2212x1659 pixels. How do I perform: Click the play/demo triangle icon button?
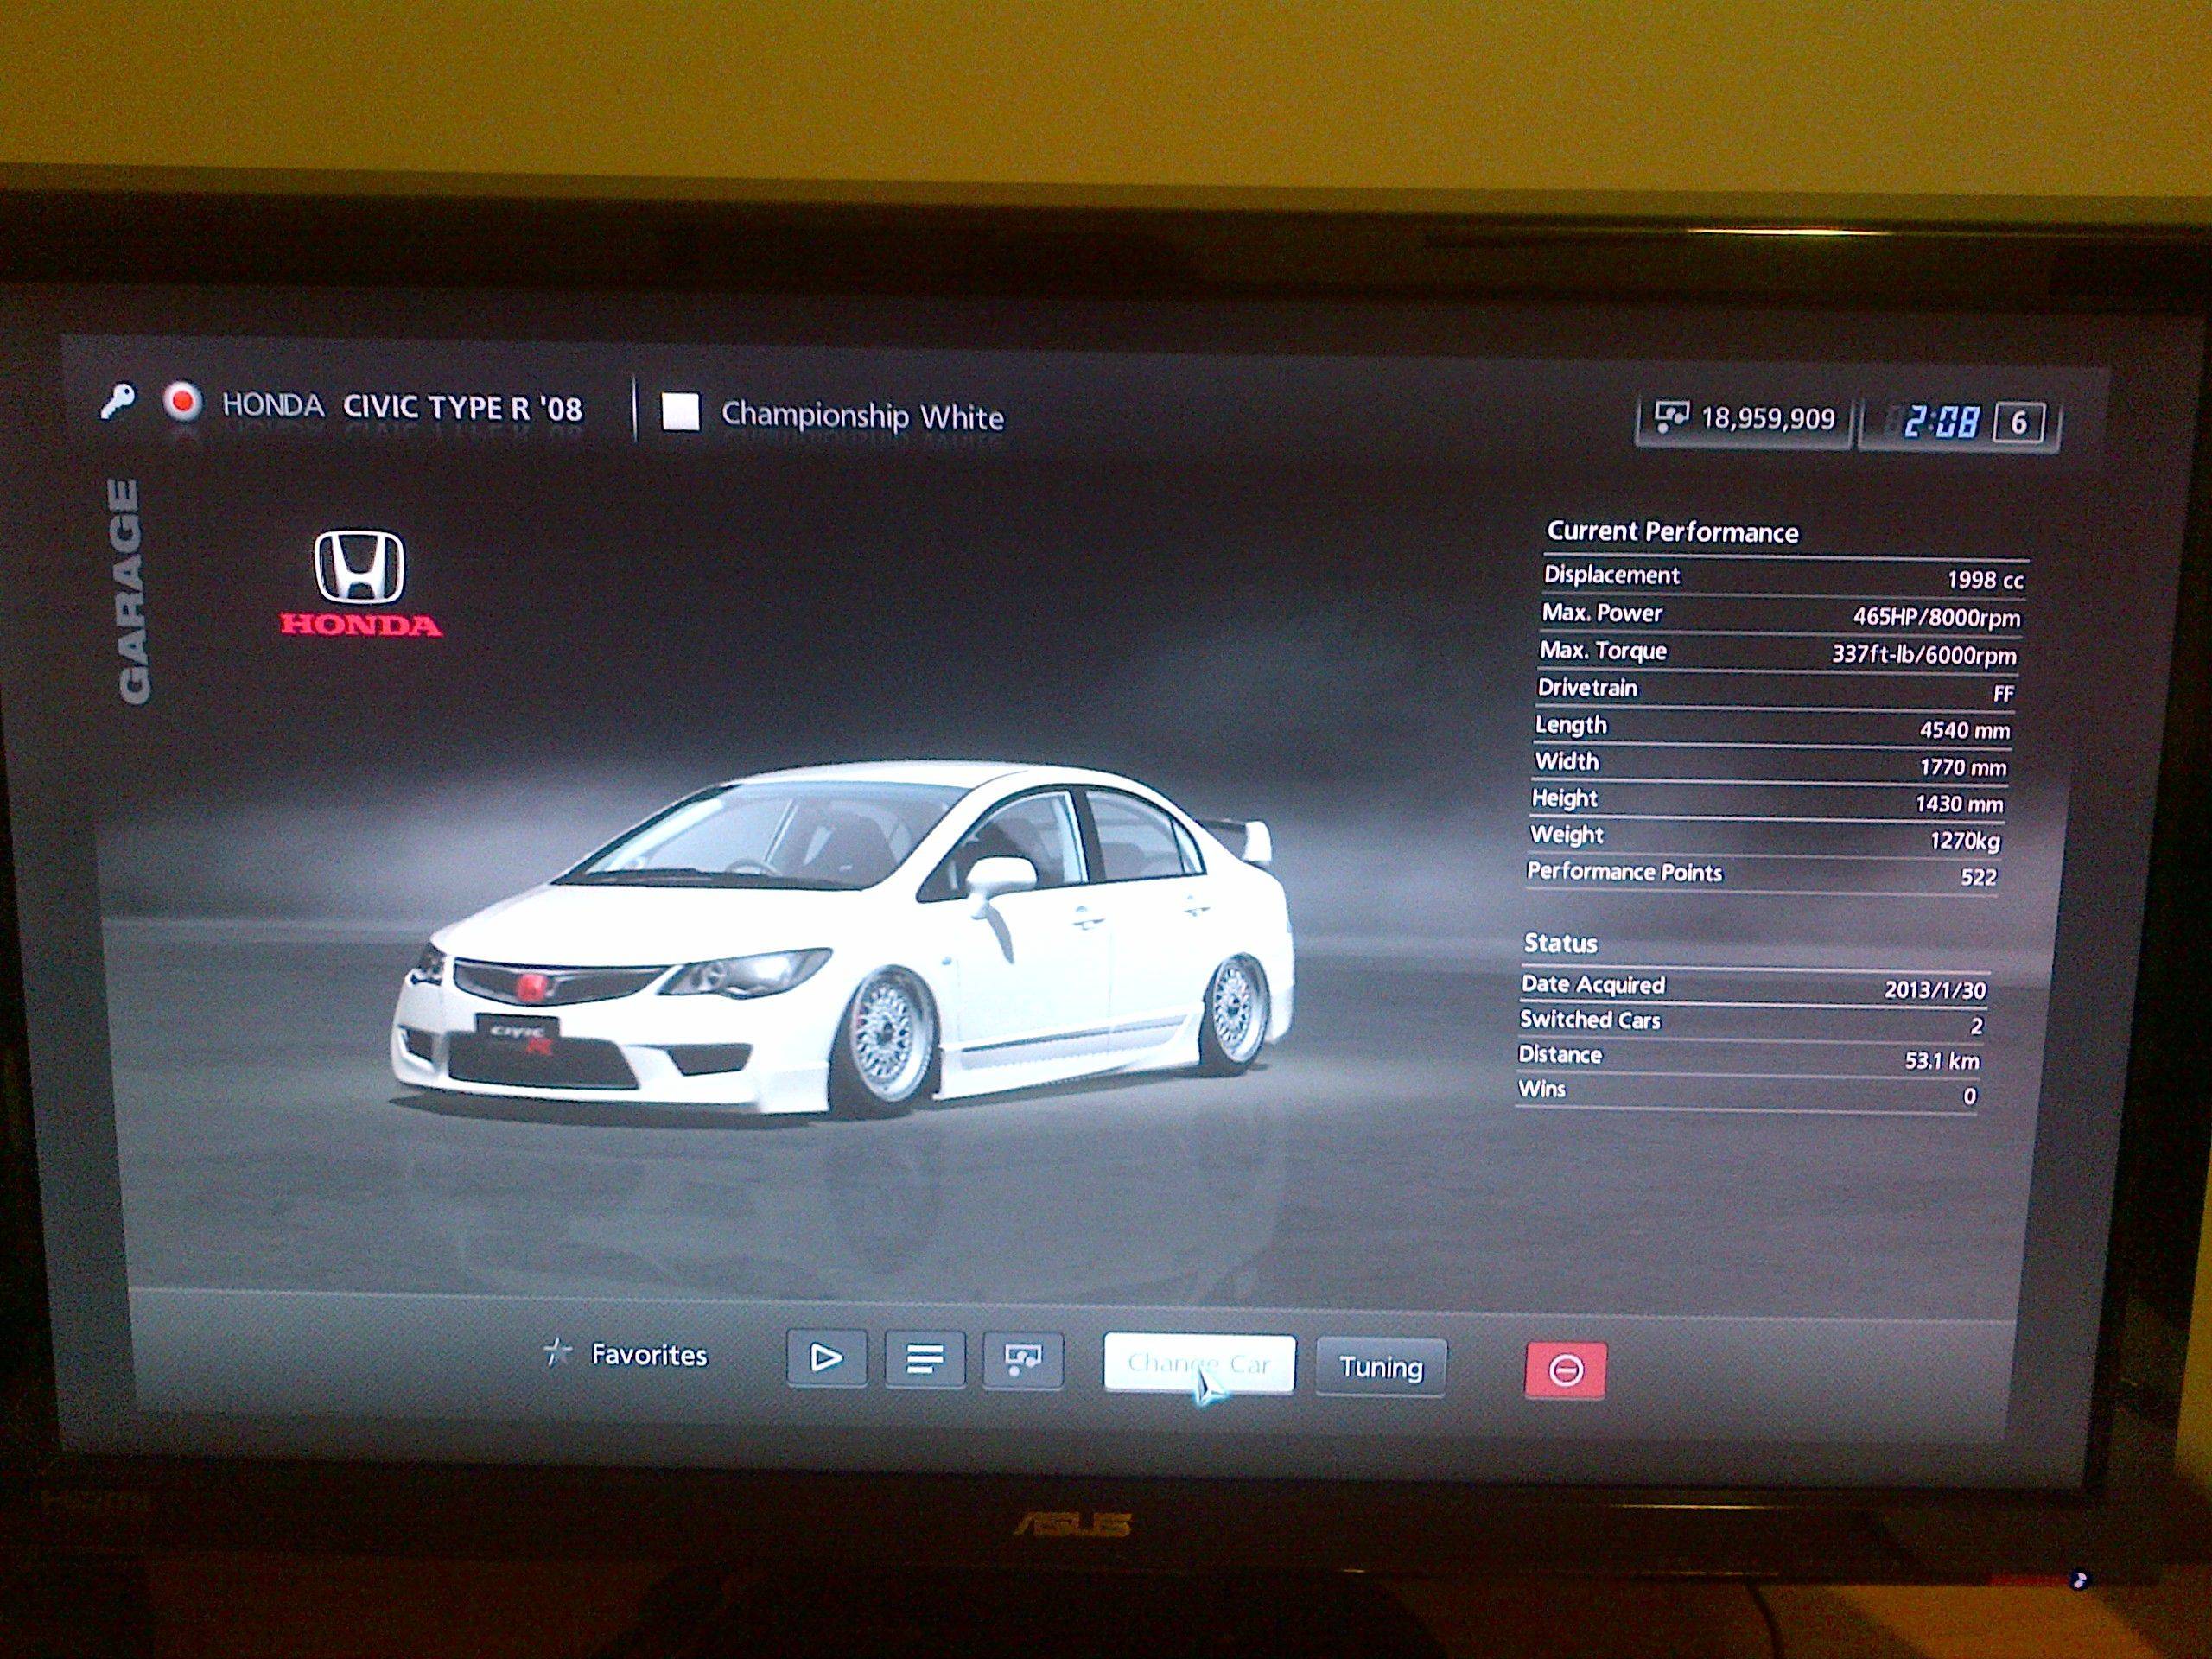tap(826, 1358)
